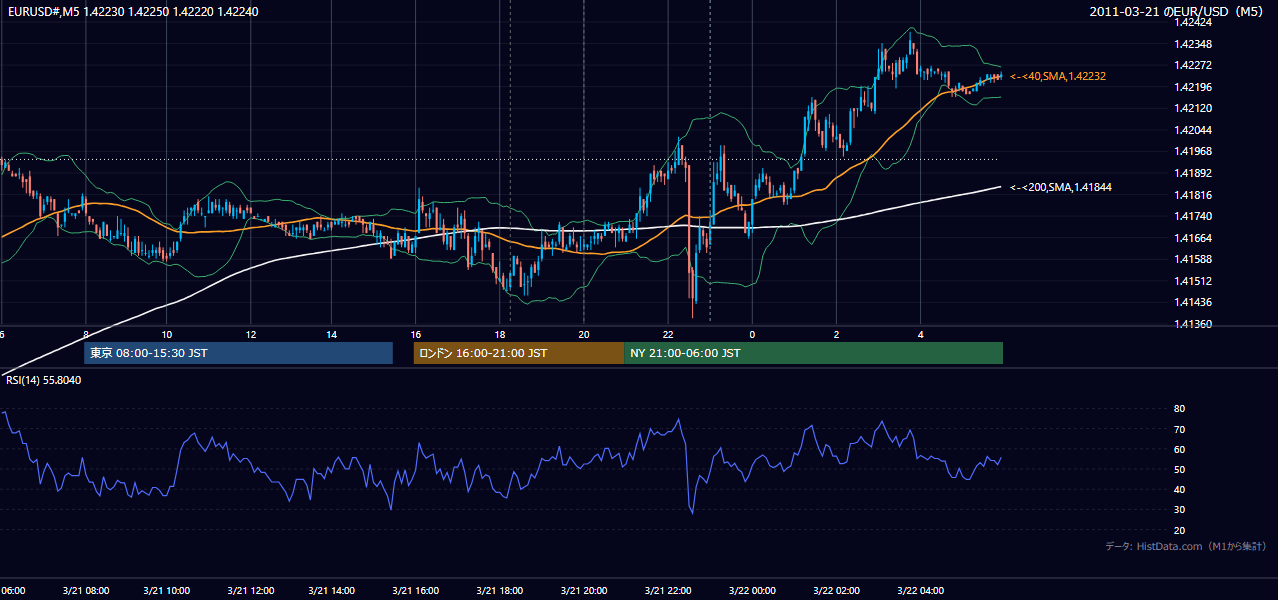Click price axis value 1.42272
This screenshot has width=1278, height=600.
coord(1192,65)
